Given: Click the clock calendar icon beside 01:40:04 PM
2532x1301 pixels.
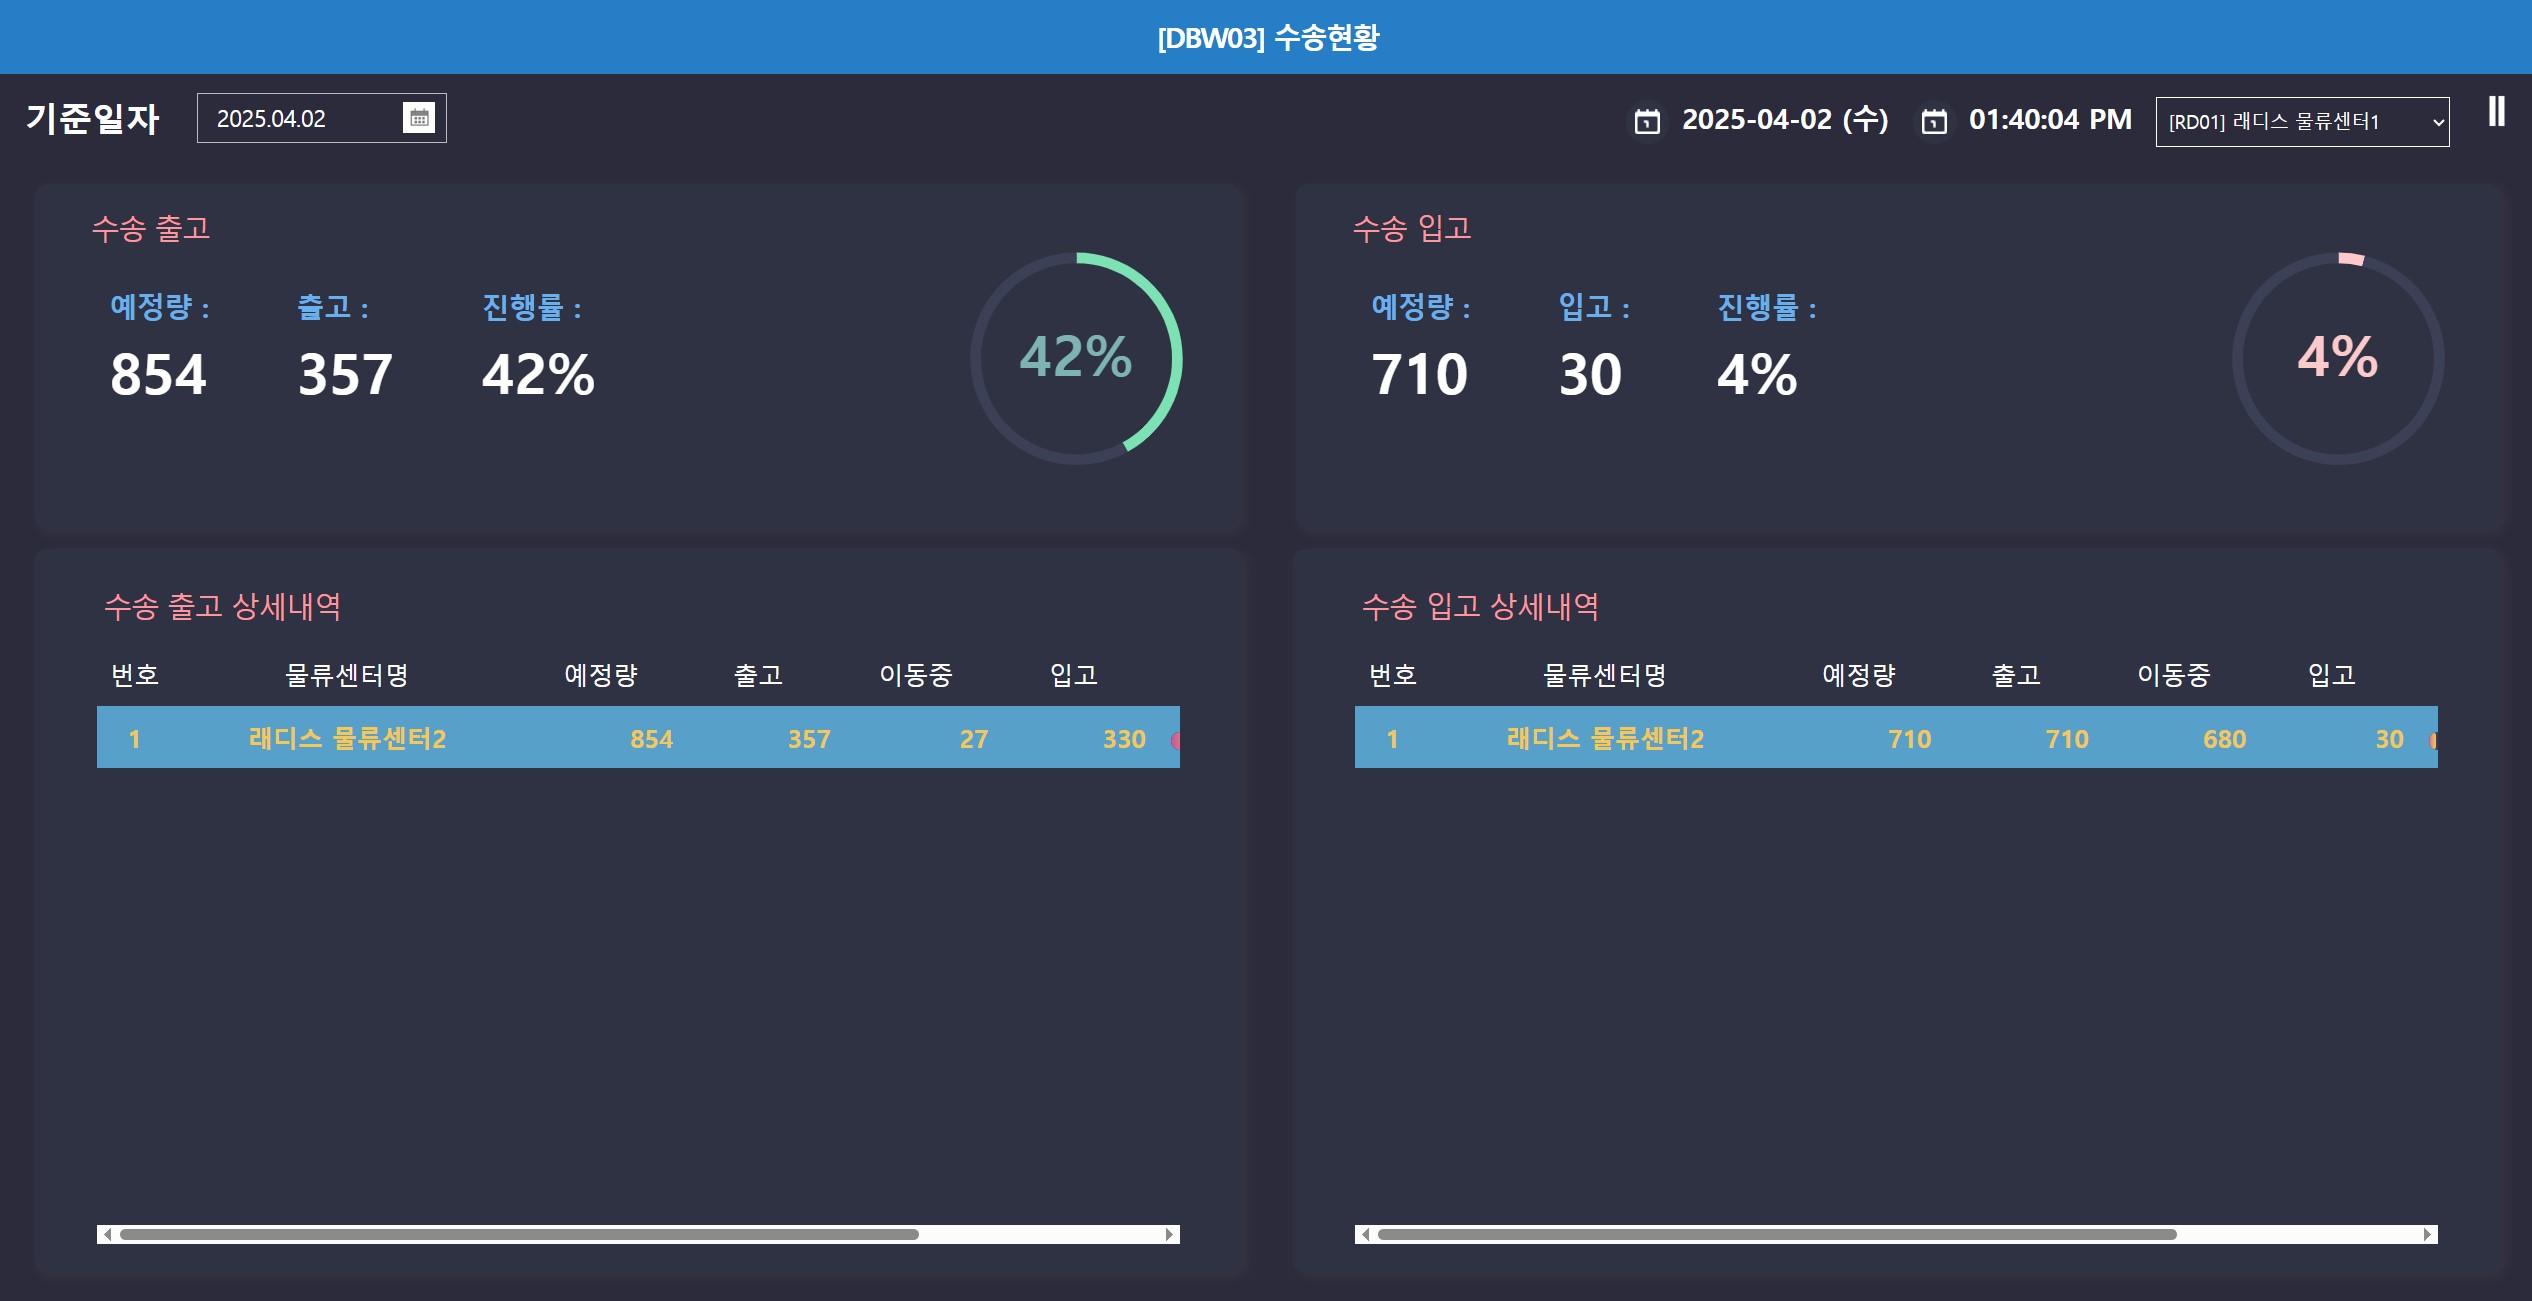Looking at the screenshot, I should pos(1934,121).
